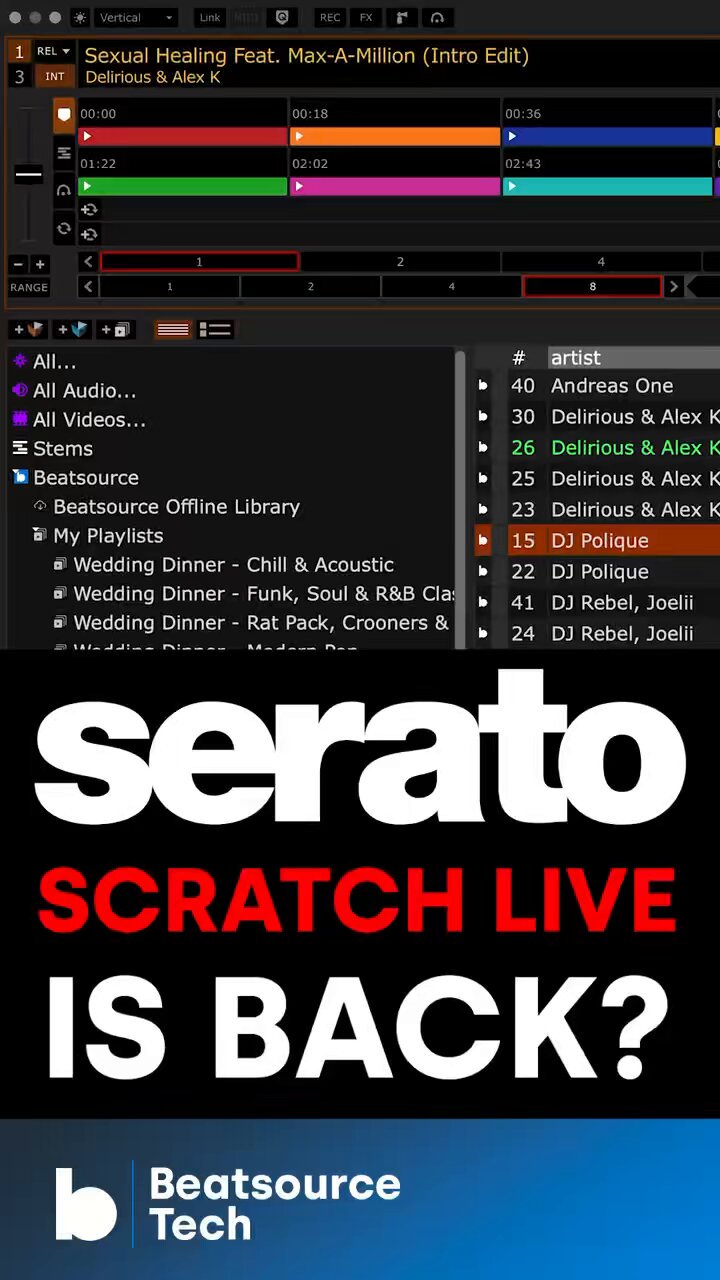Trigger green cue point at 01:22
This screenshot has height=1280, width=720.
point(183,186)
